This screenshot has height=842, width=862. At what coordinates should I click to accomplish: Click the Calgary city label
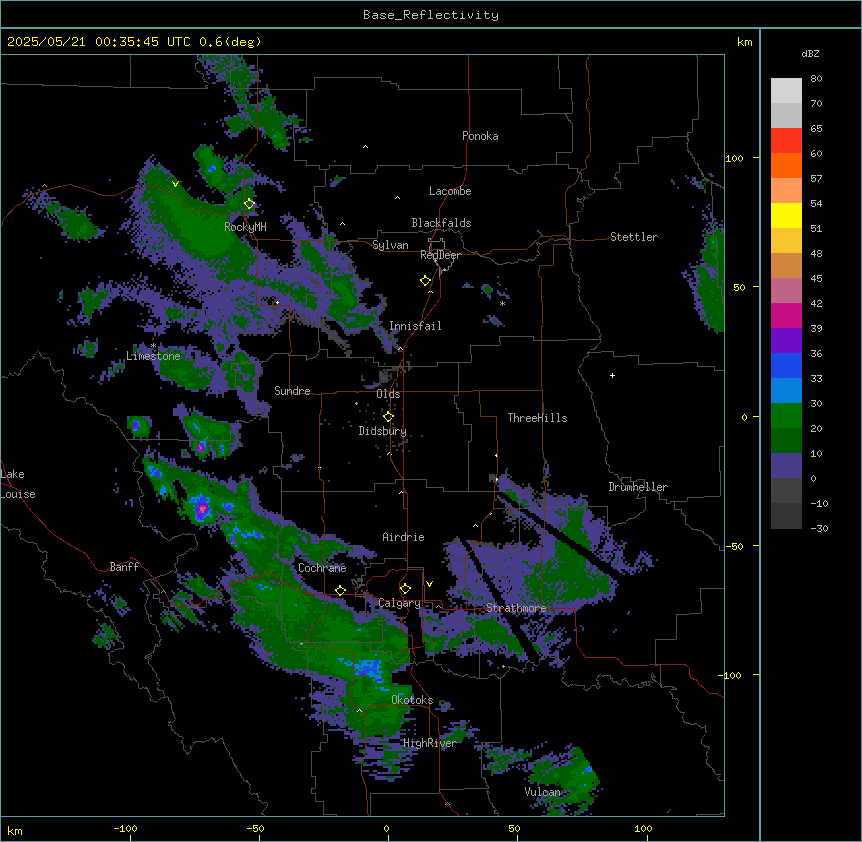(x=399, y=603)
